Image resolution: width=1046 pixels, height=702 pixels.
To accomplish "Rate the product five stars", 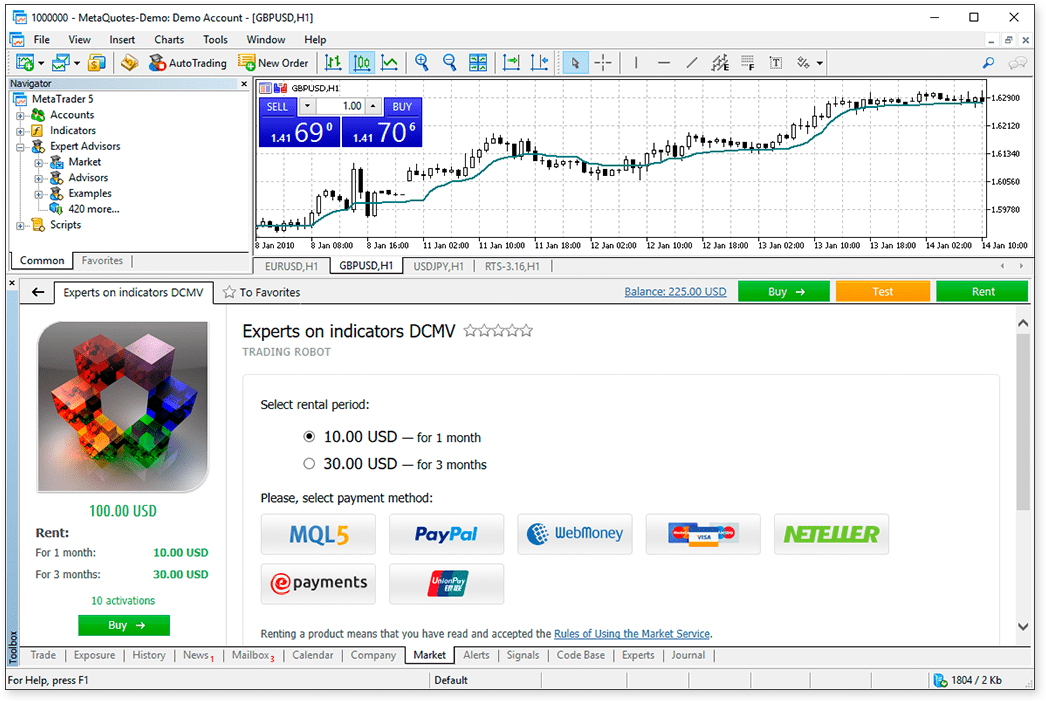I will click(x=527, y=330).
